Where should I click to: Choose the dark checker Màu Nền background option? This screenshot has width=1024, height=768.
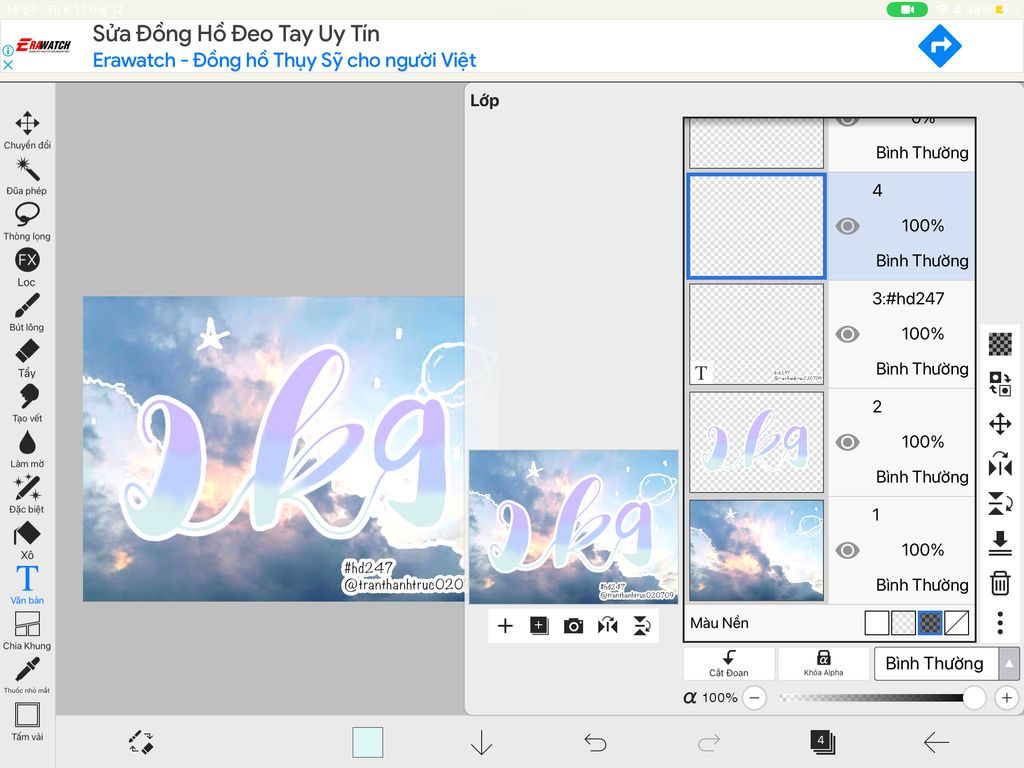pos(930,623)
